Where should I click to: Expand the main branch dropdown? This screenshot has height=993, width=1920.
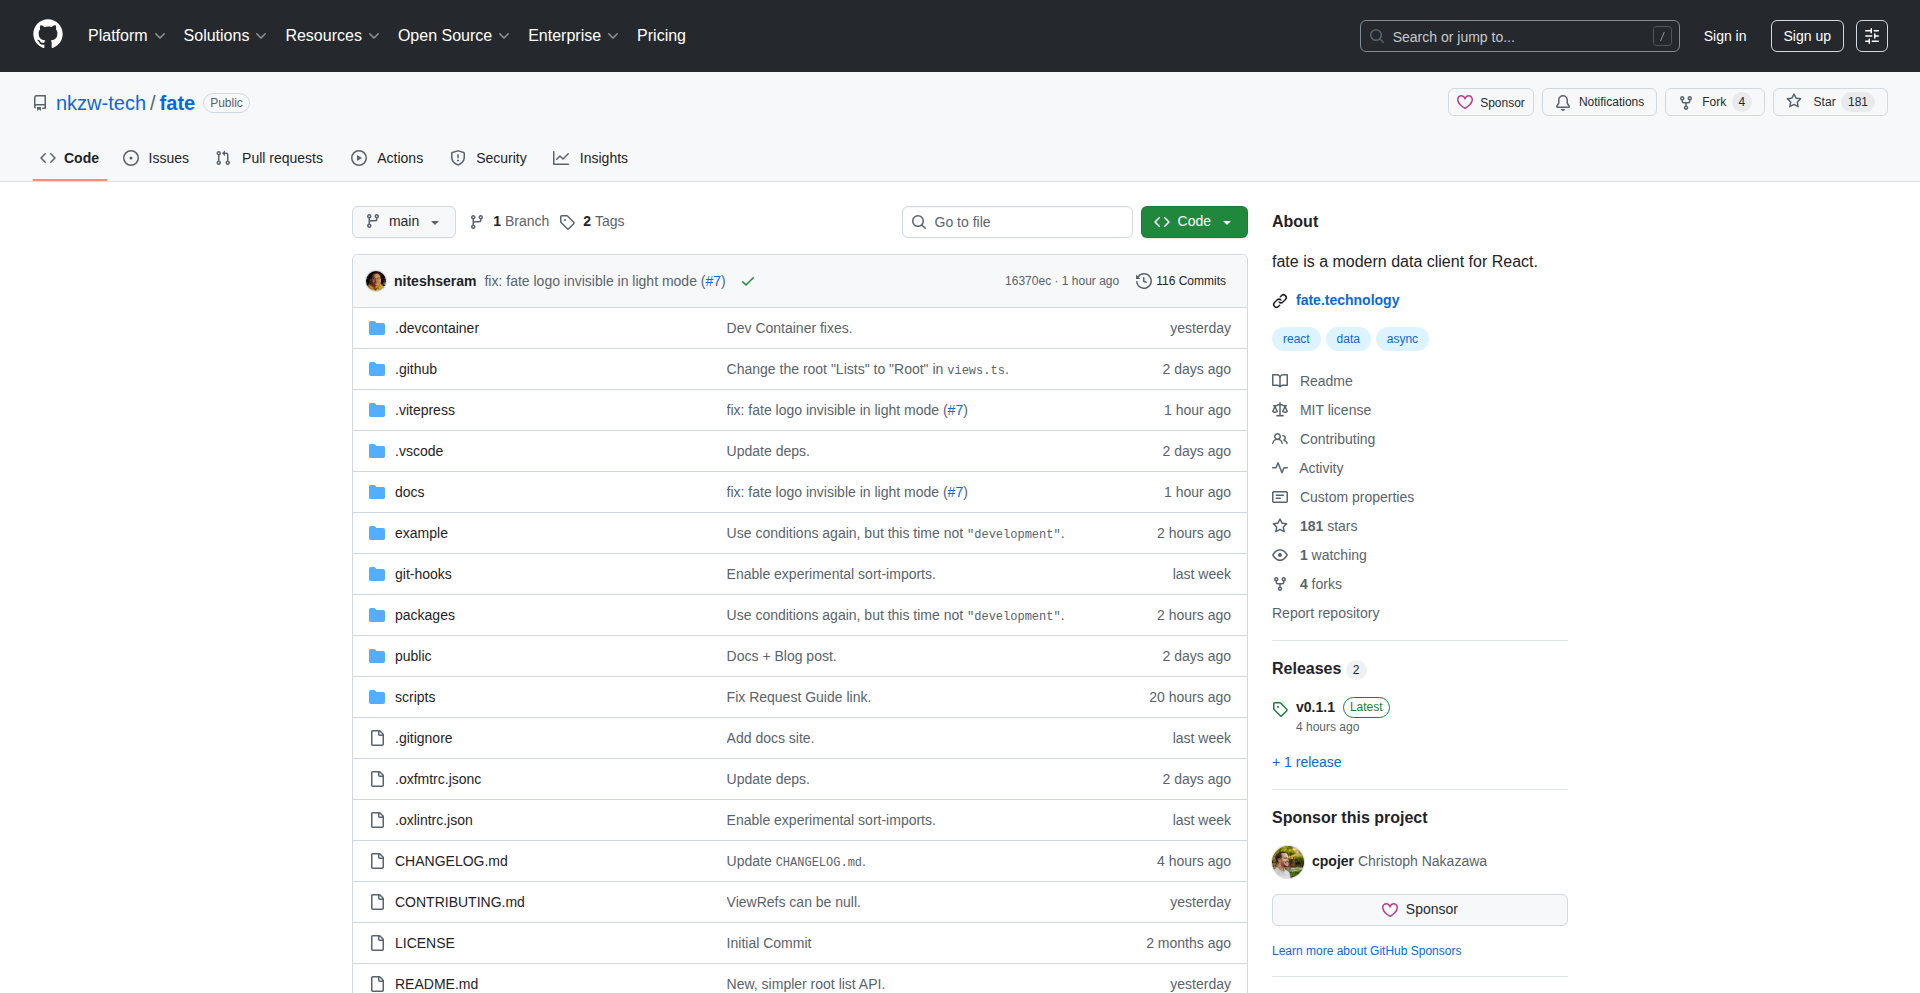click(403, 222)
